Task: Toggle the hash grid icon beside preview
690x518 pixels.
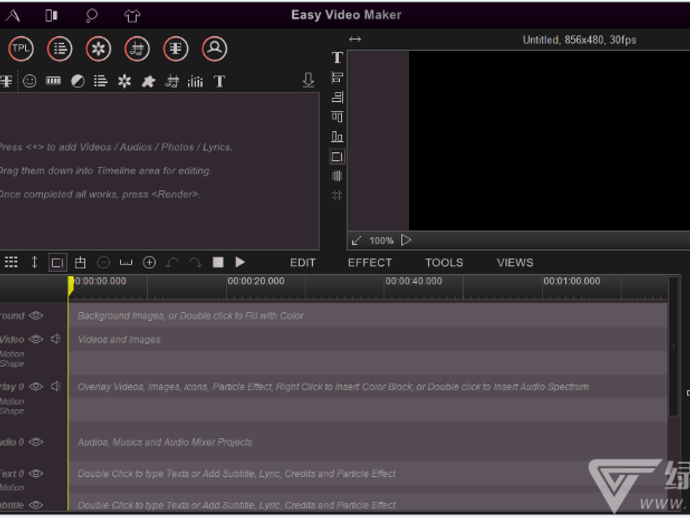Action: 337,195
